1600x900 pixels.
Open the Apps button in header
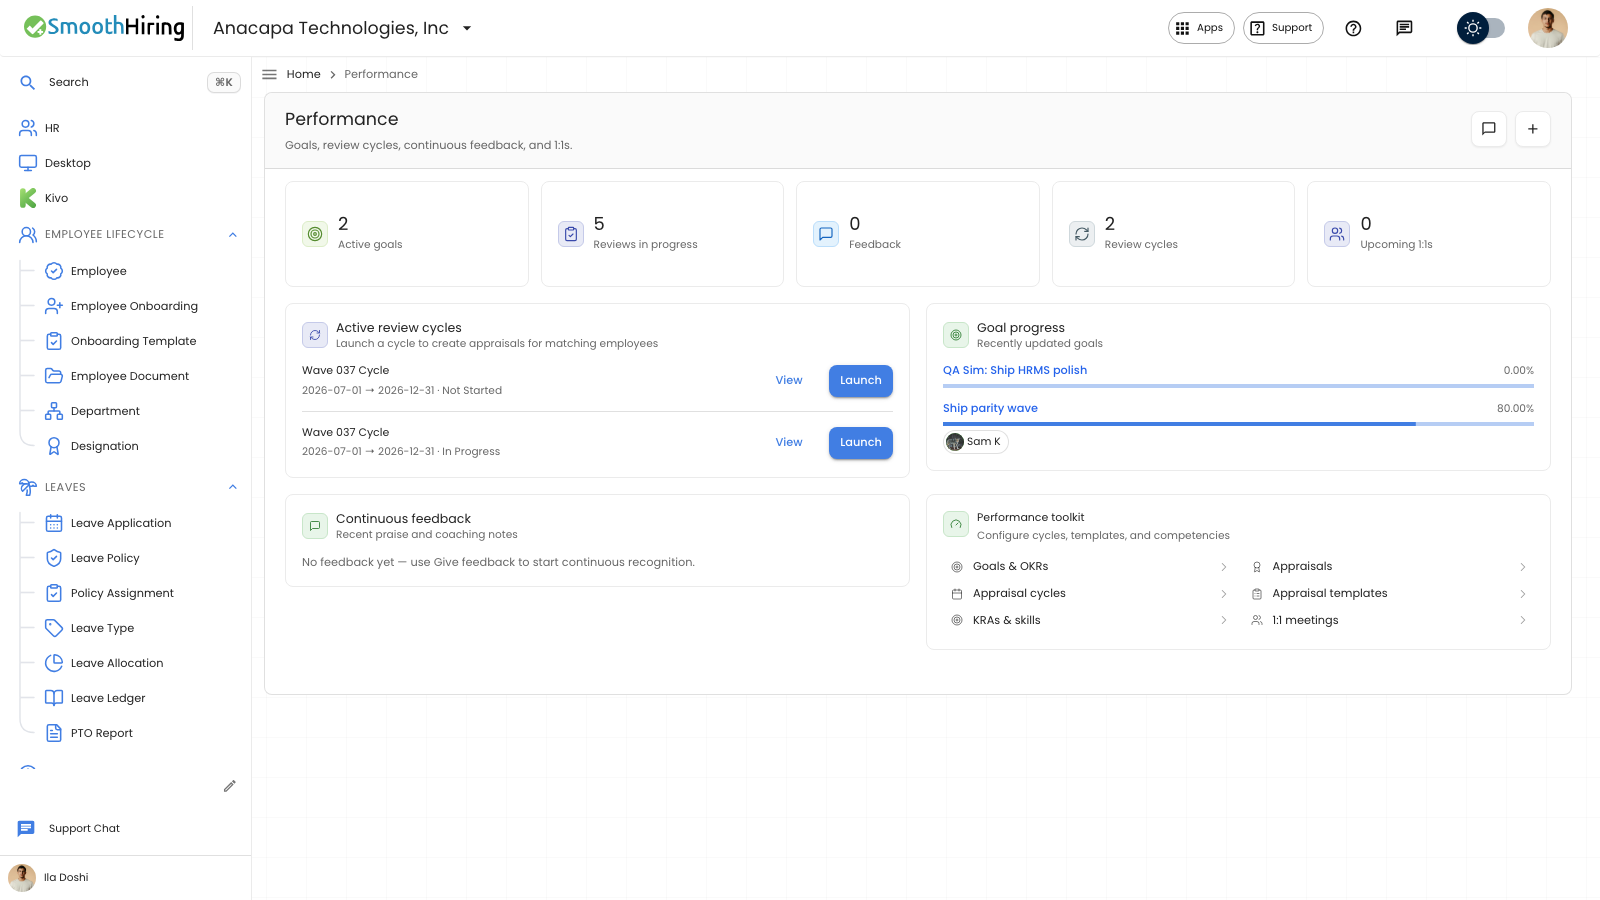(1201, 28)
